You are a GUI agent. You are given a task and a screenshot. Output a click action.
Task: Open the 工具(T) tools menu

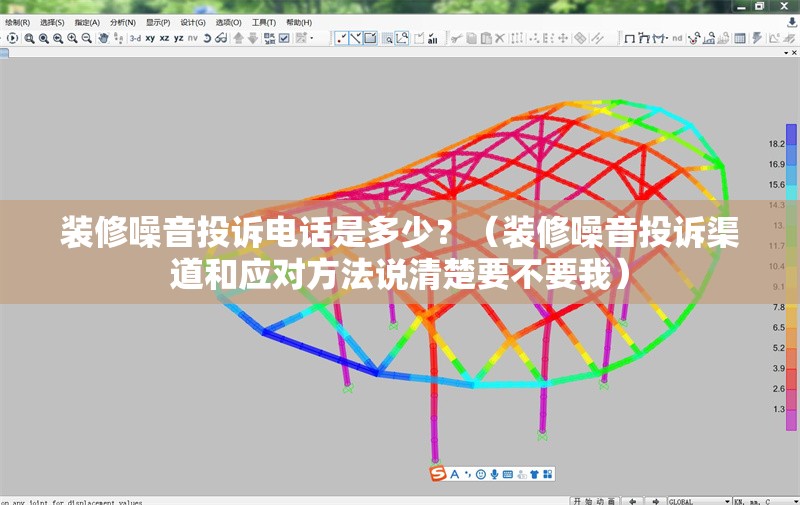tap(263, 22)
